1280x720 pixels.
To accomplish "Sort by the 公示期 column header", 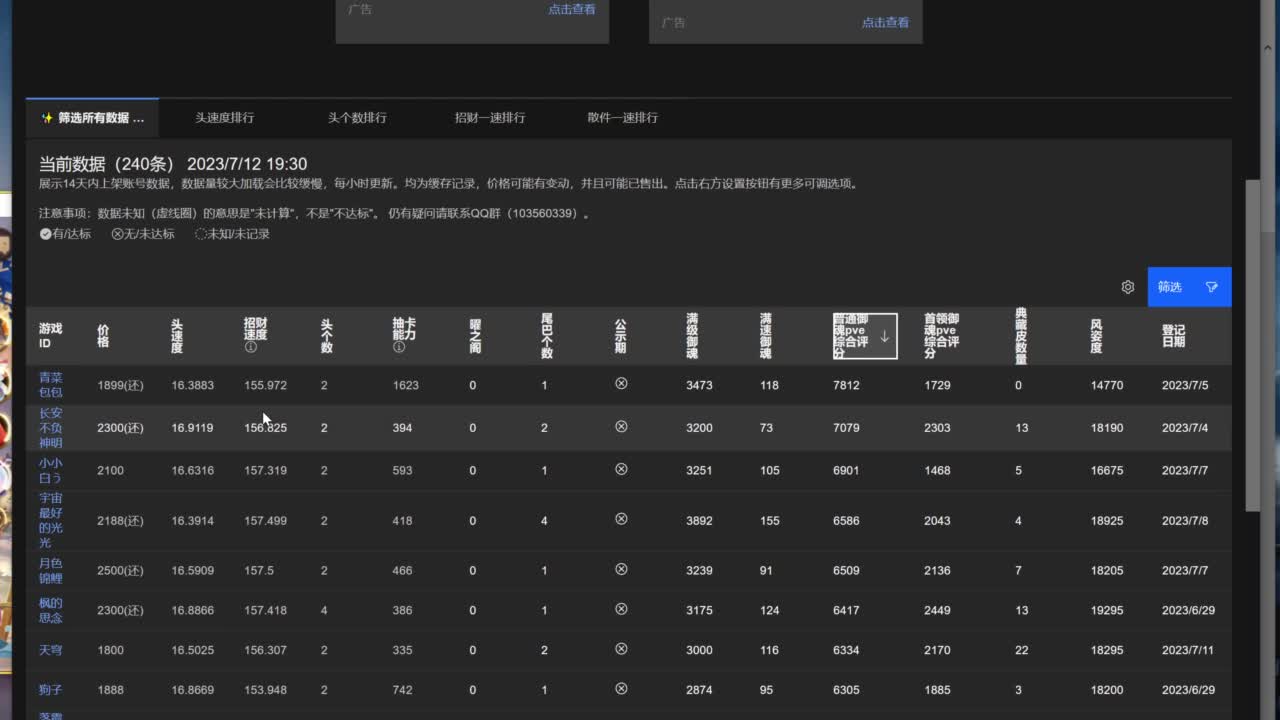I will (620, 335).
